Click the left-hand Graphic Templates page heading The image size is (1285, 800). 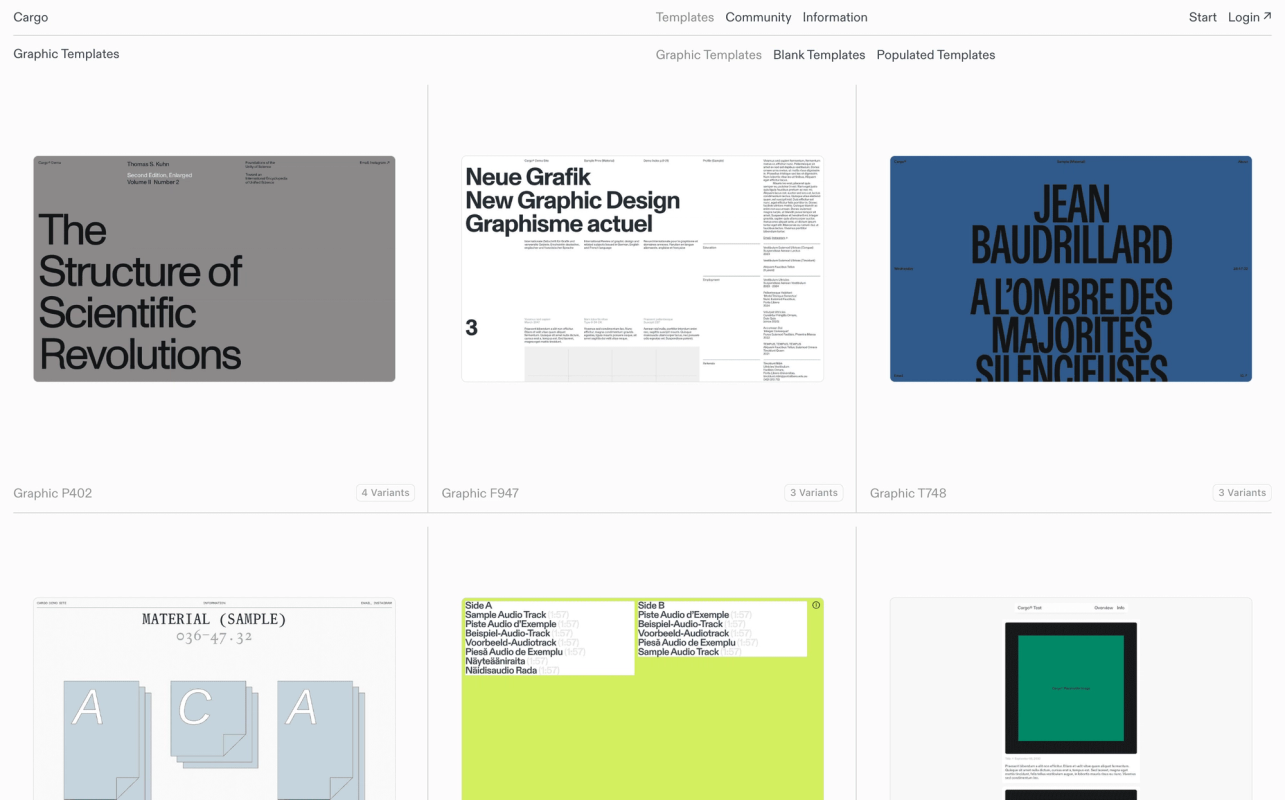coord(66,54)
